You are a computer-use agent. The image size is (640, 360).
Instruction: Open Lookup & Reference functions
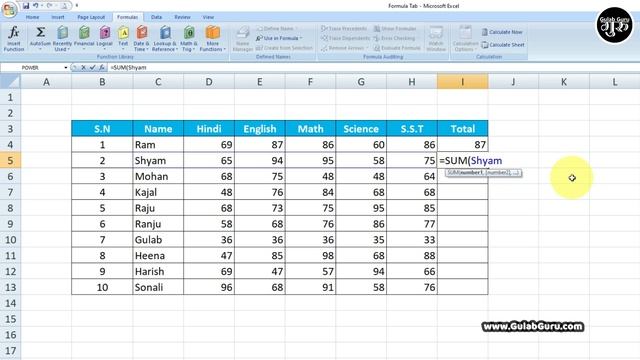pos(164,39)
